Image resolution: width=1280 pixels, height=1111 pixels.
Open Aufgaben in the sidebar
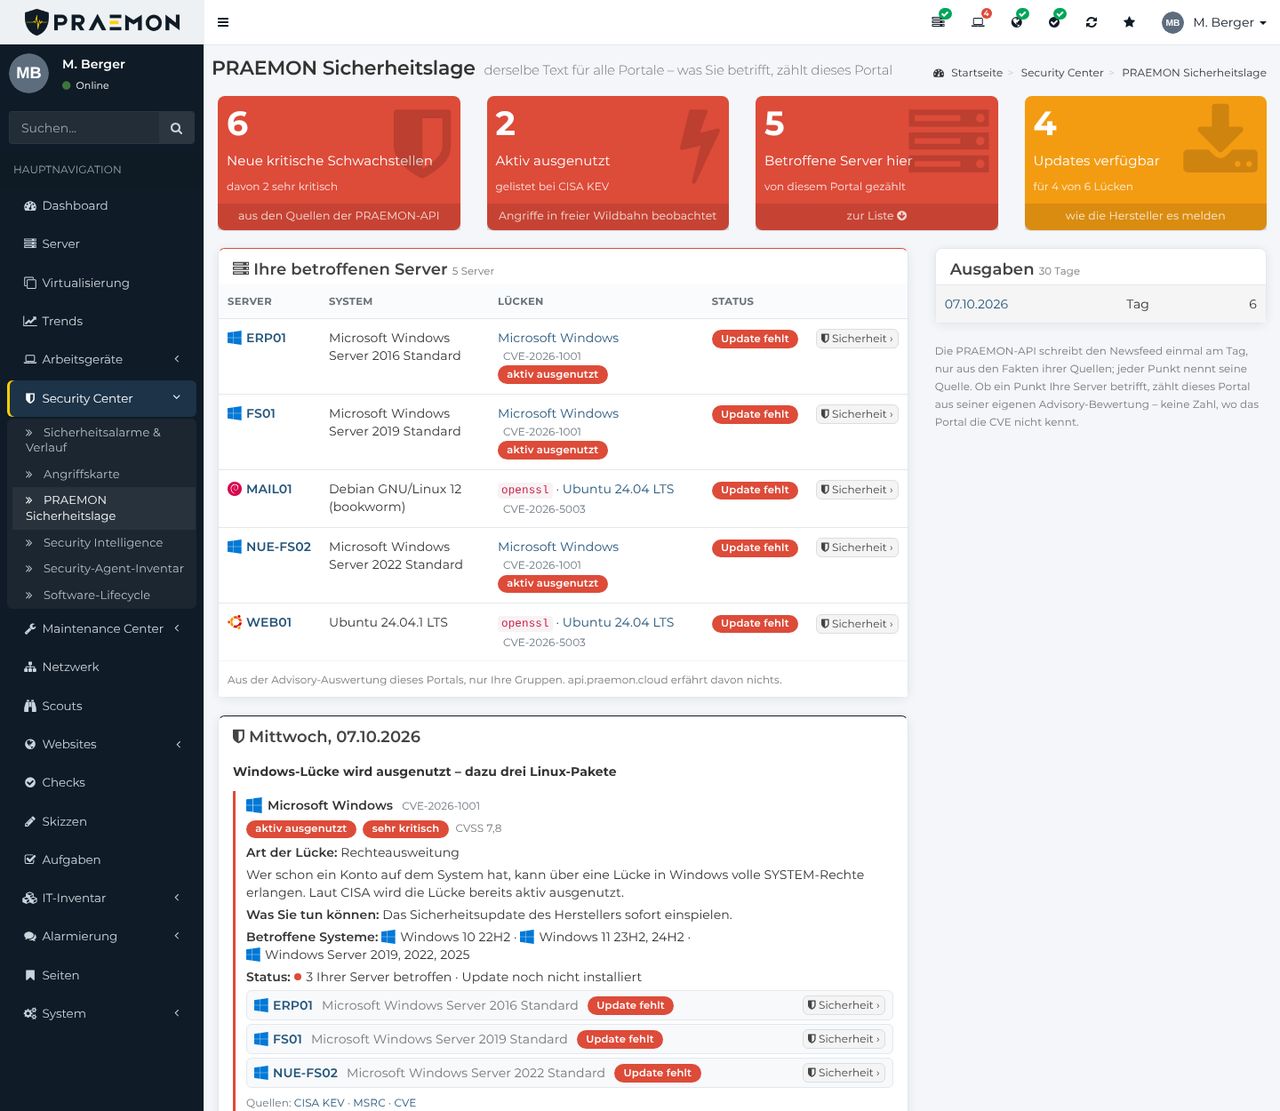click(x=101, y=860)
